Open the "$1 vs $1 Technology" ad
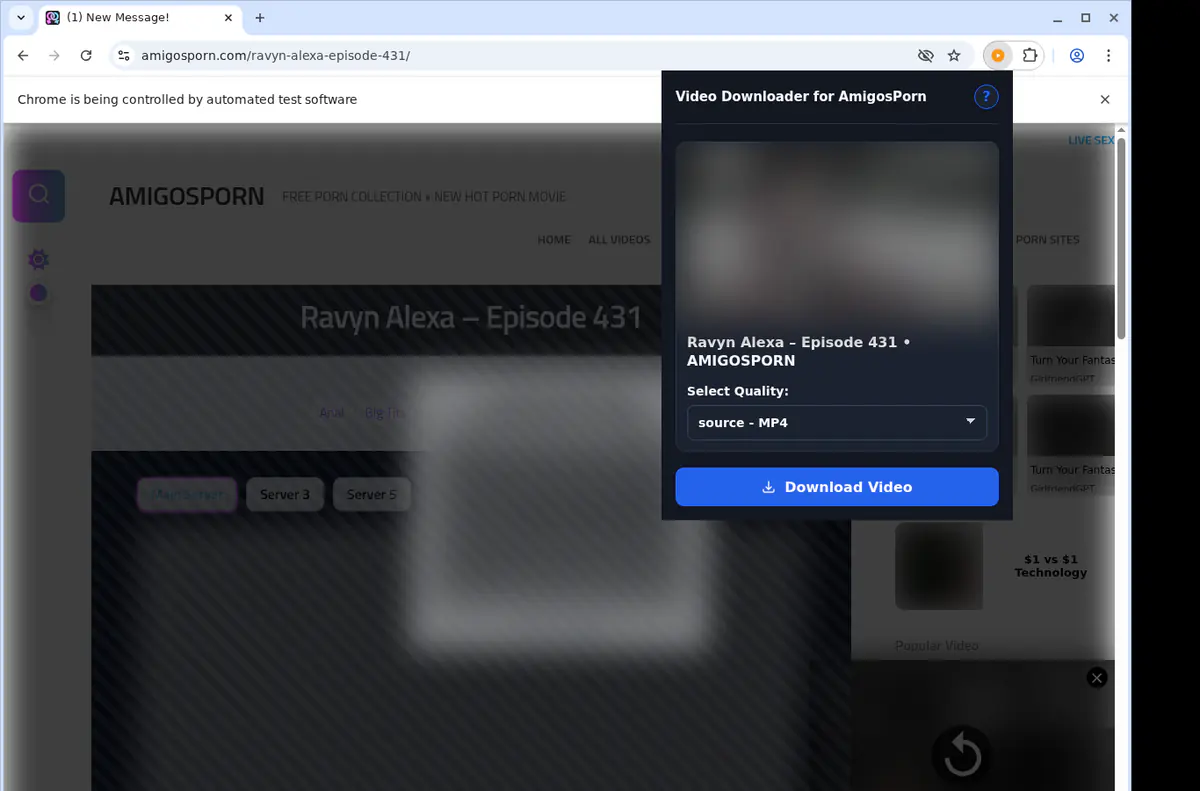Screen dimensions: 1200x791 [1050, 566]
